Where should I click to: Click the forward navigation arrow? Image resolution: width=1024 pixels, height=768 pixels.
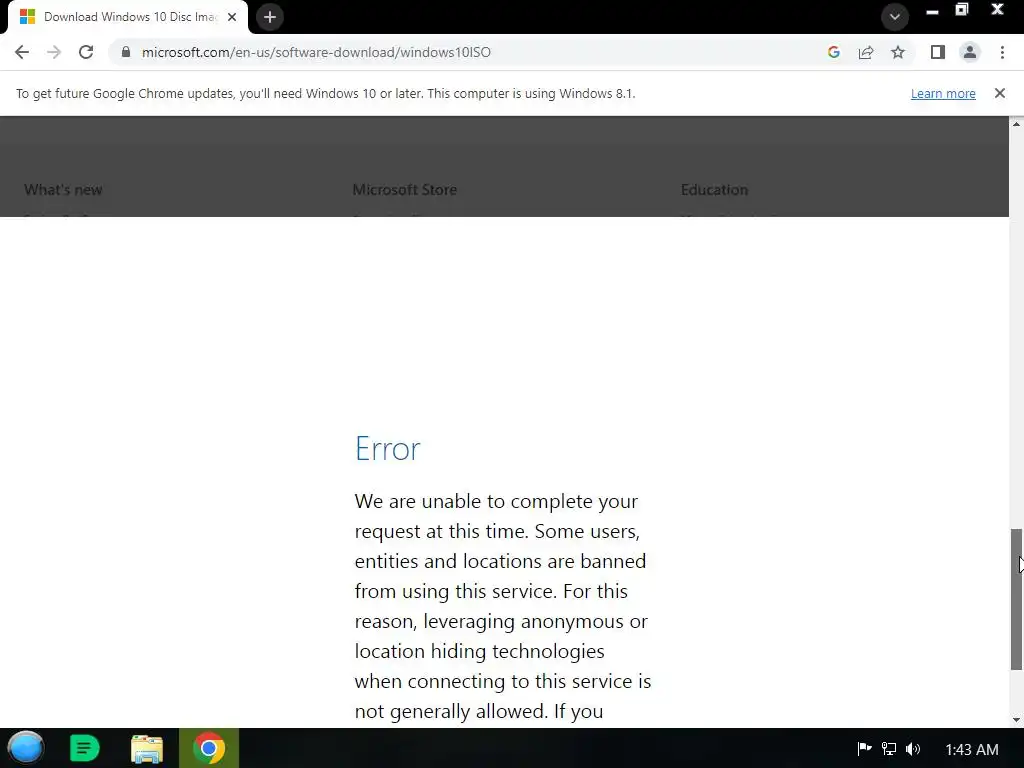click(54, 52)
